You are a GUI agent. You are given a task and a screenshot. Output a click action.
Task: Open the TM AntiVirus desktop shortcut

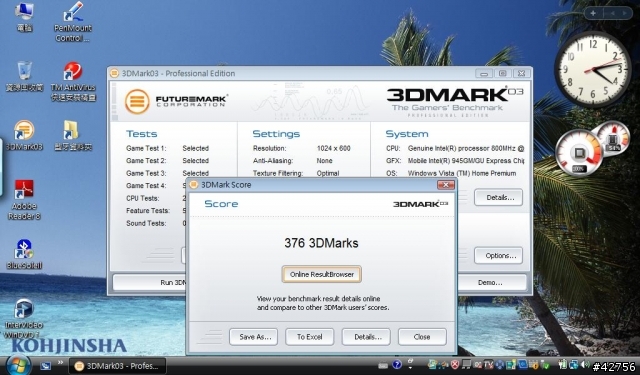(x=73, y=81)
